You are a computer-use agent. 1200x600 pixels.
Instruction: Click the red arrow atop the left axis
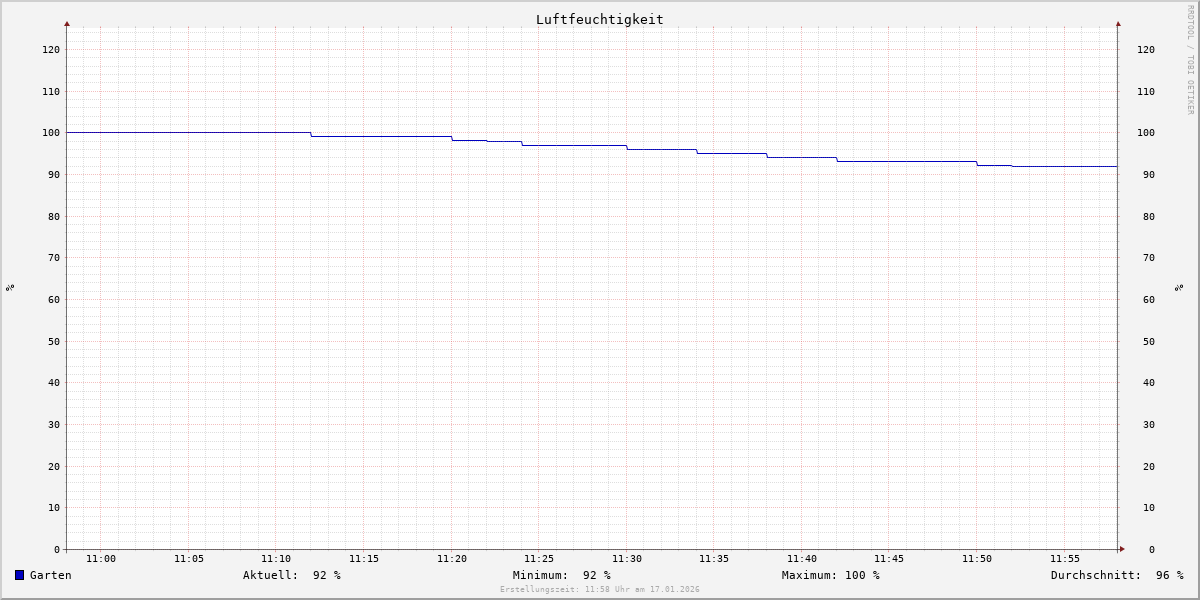point(67,23)
